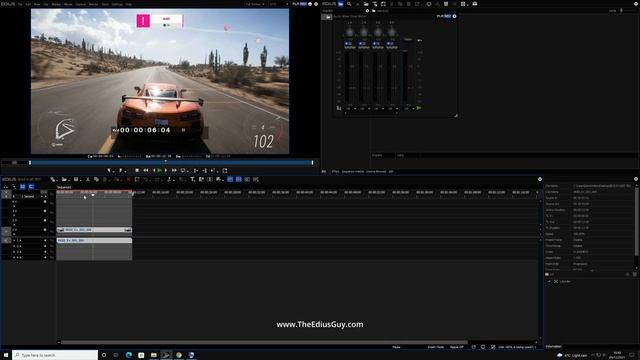Screen dimensions: 640x360
Task: Click the New Sequence icon on timeline toolbar
Action: coord(53,179)
